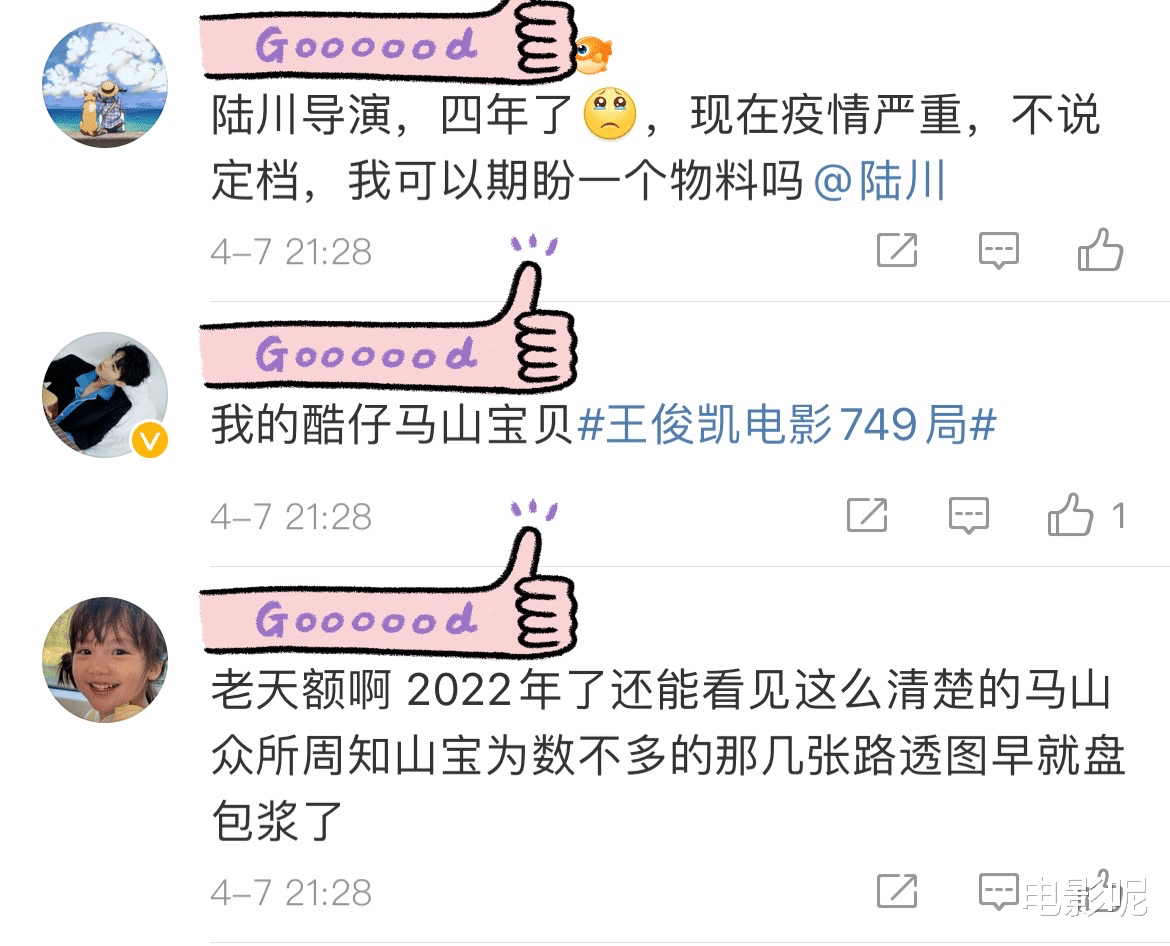The width and height of the screenshot is (1170, 946).
Task: Reply to the 老天额啊 2022年 comment
Action: pos(998,892)
